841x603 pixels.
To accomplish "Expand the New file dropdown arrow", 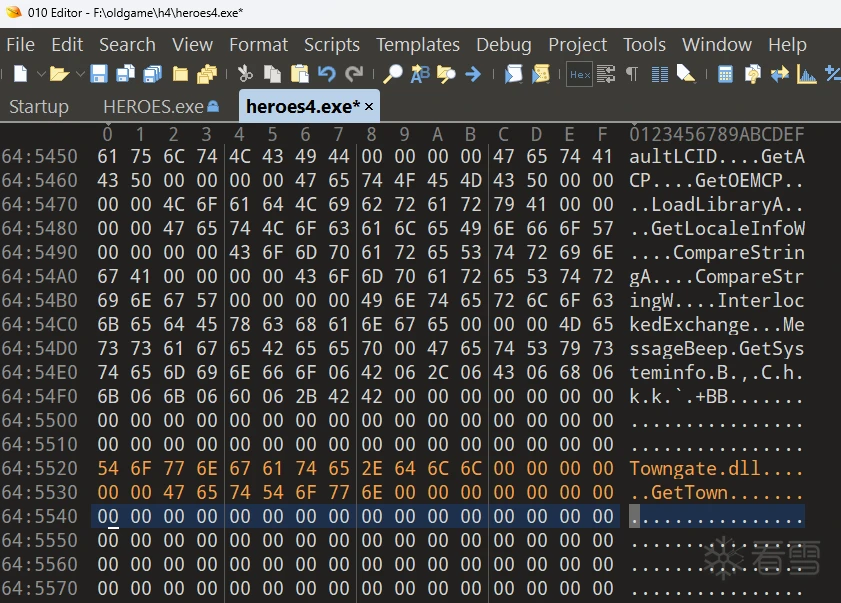I will [x=41, y=73].
